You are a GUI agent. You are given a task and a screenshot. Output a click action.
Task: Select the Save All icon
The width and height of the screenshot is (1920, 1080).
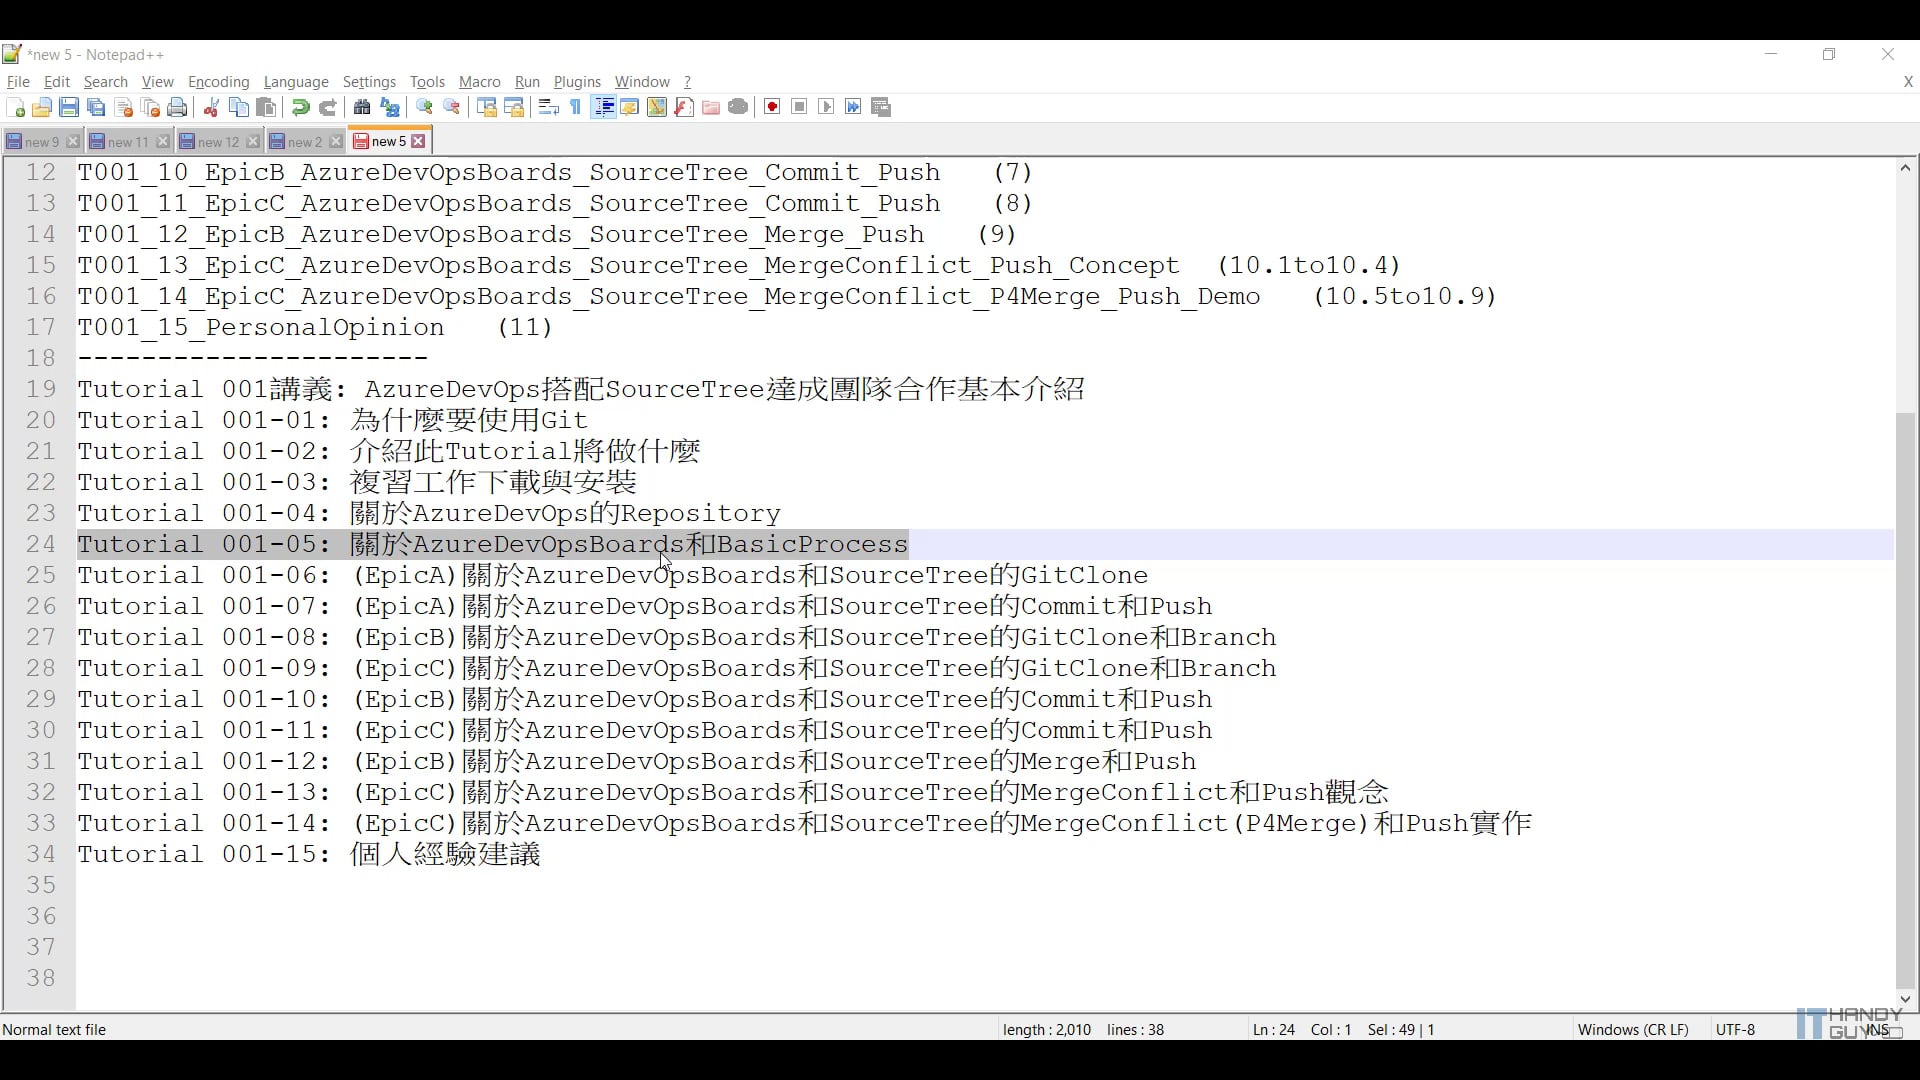tap(95, 107)
